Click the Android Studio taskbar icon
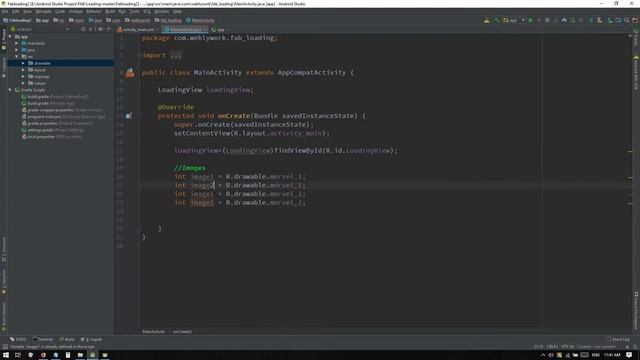 tap(93, 355)
